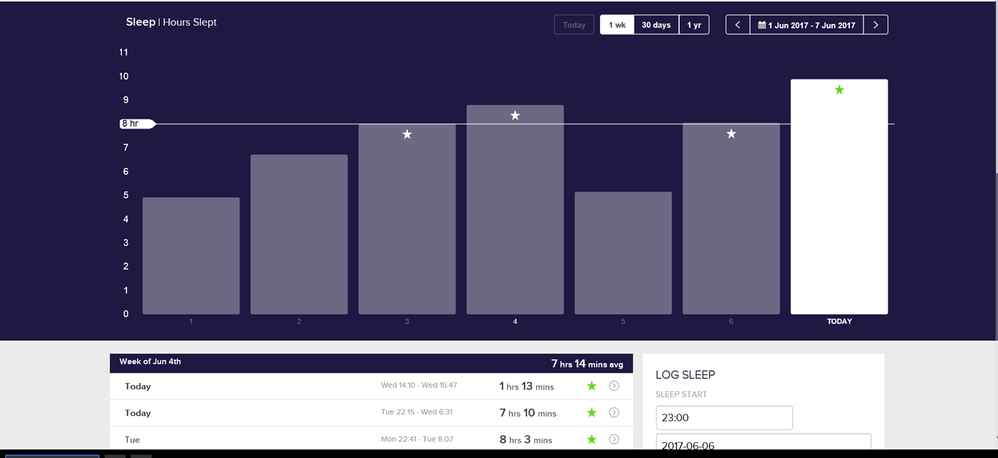The height and width of the screenshot is (458, 998).
Task: Open the 1 Jun 2017 - 7 Jun 2017 date picker
Action: (806, 25)
